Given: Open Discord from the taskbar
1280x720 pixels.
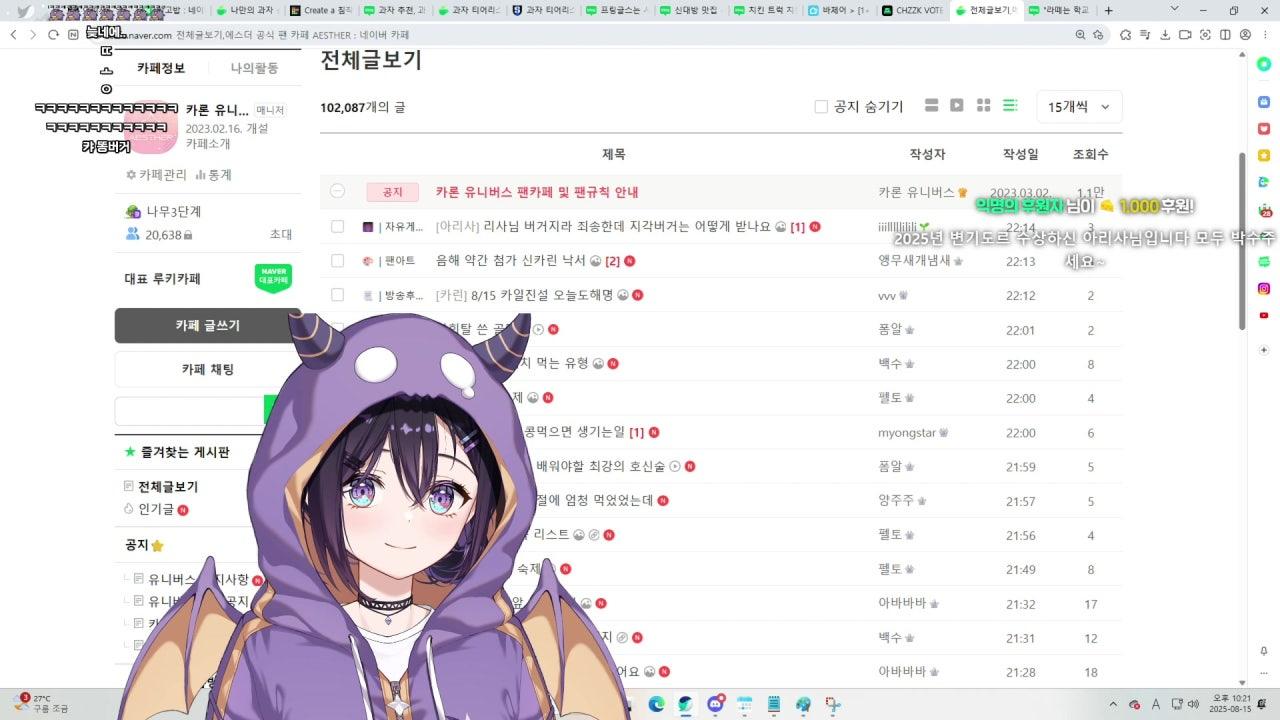Looking at the screenshot, I should (715, 704).
